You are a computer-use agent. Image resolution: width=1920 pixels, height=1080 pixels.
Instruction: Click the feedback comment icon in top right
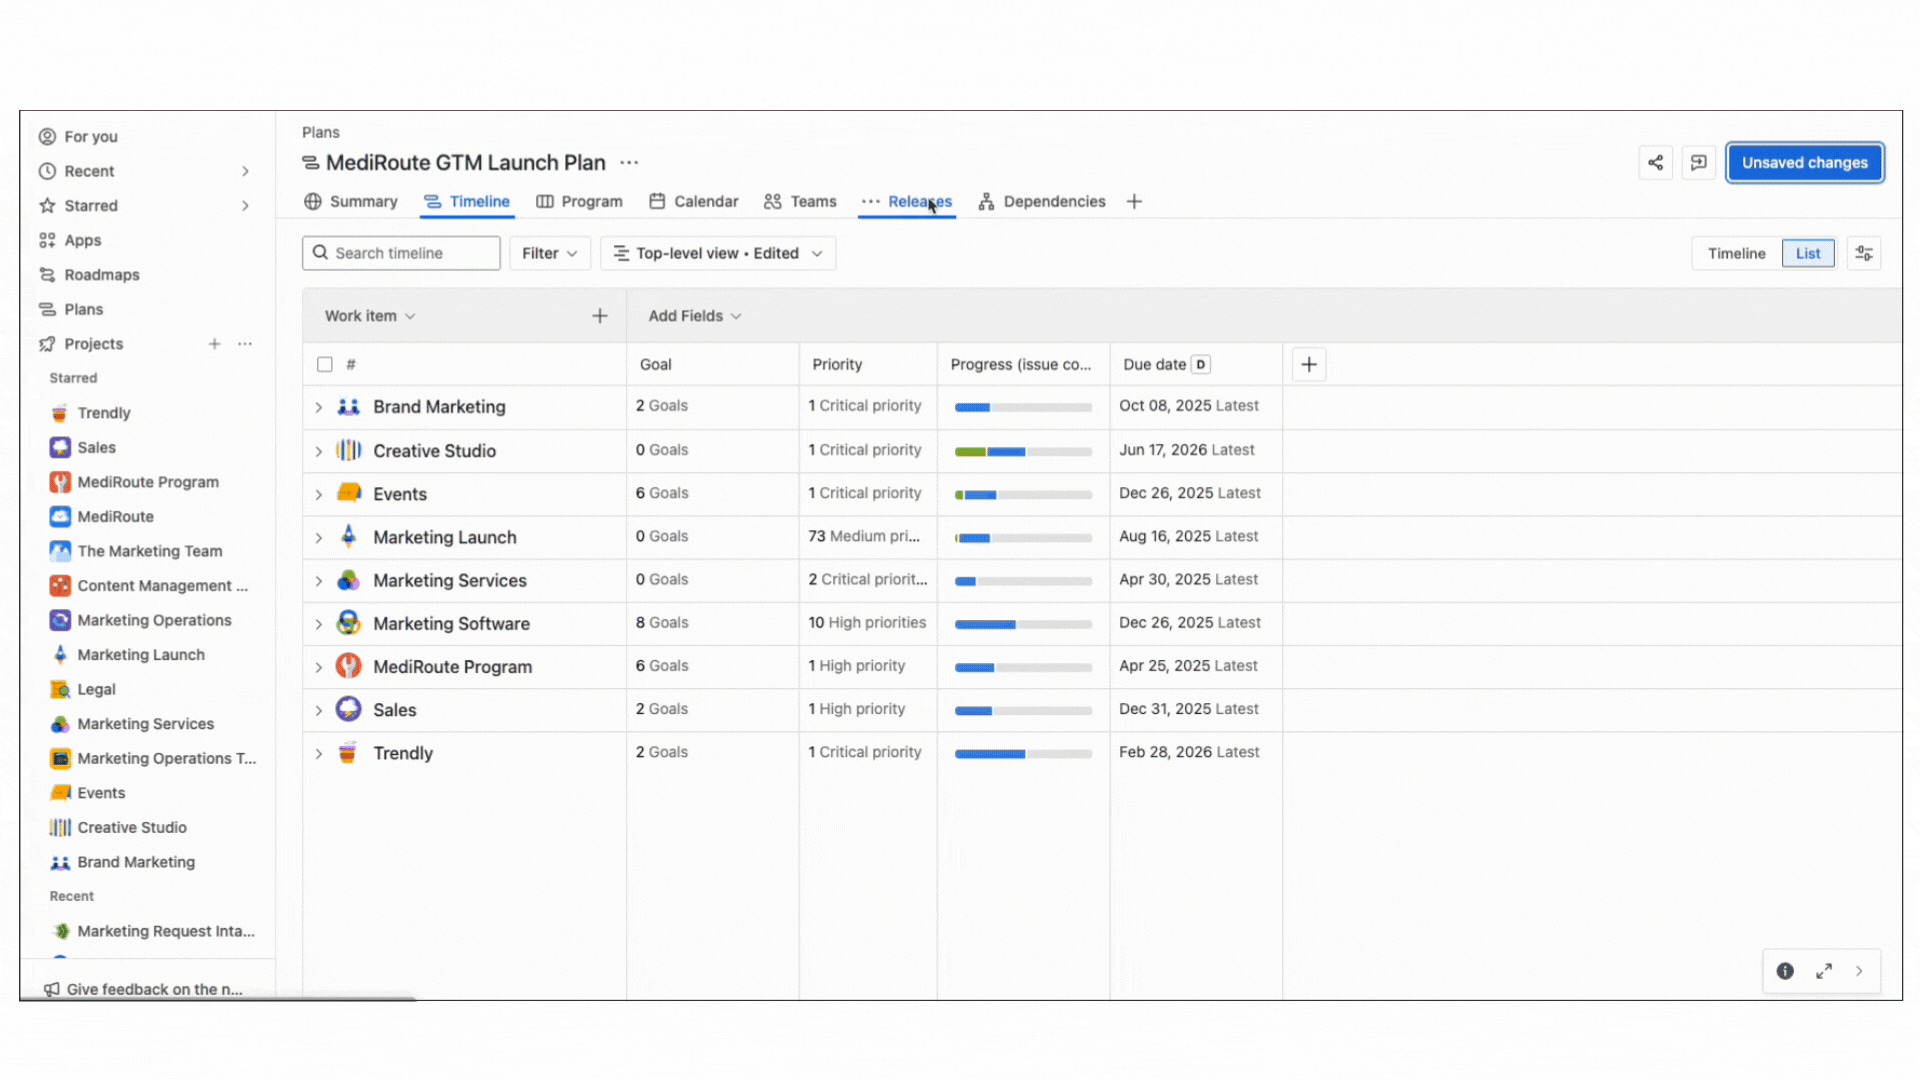click(x=1698, y=162)
